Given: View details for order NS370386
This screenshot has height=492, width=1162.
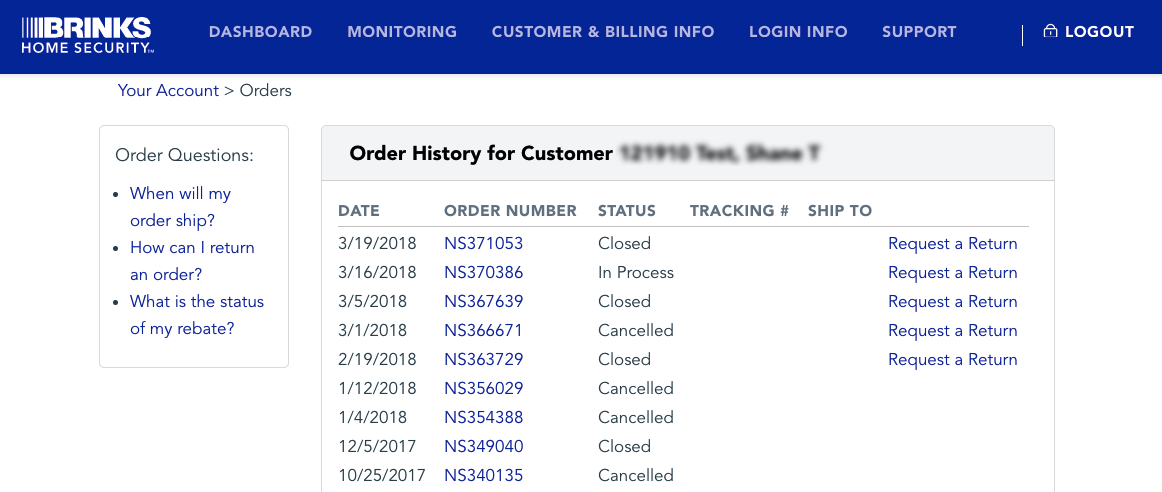Looking at the screenshot, I should [x=483, y=272].
